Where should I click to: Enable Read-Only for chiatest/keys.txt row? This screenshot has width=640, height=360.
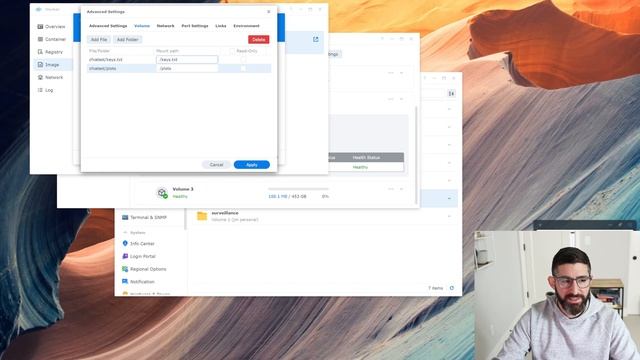click(243, 60)
